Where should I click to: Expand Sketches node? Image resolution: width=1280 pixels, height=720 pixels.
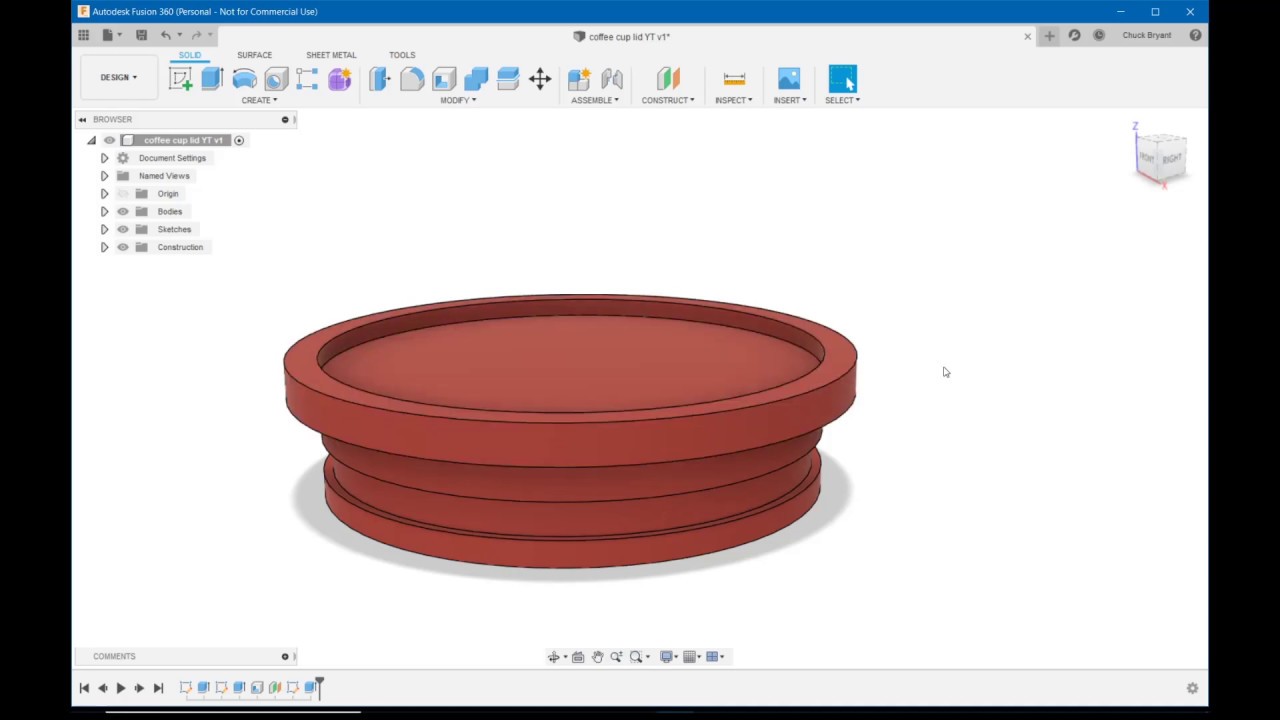[104, 229]
